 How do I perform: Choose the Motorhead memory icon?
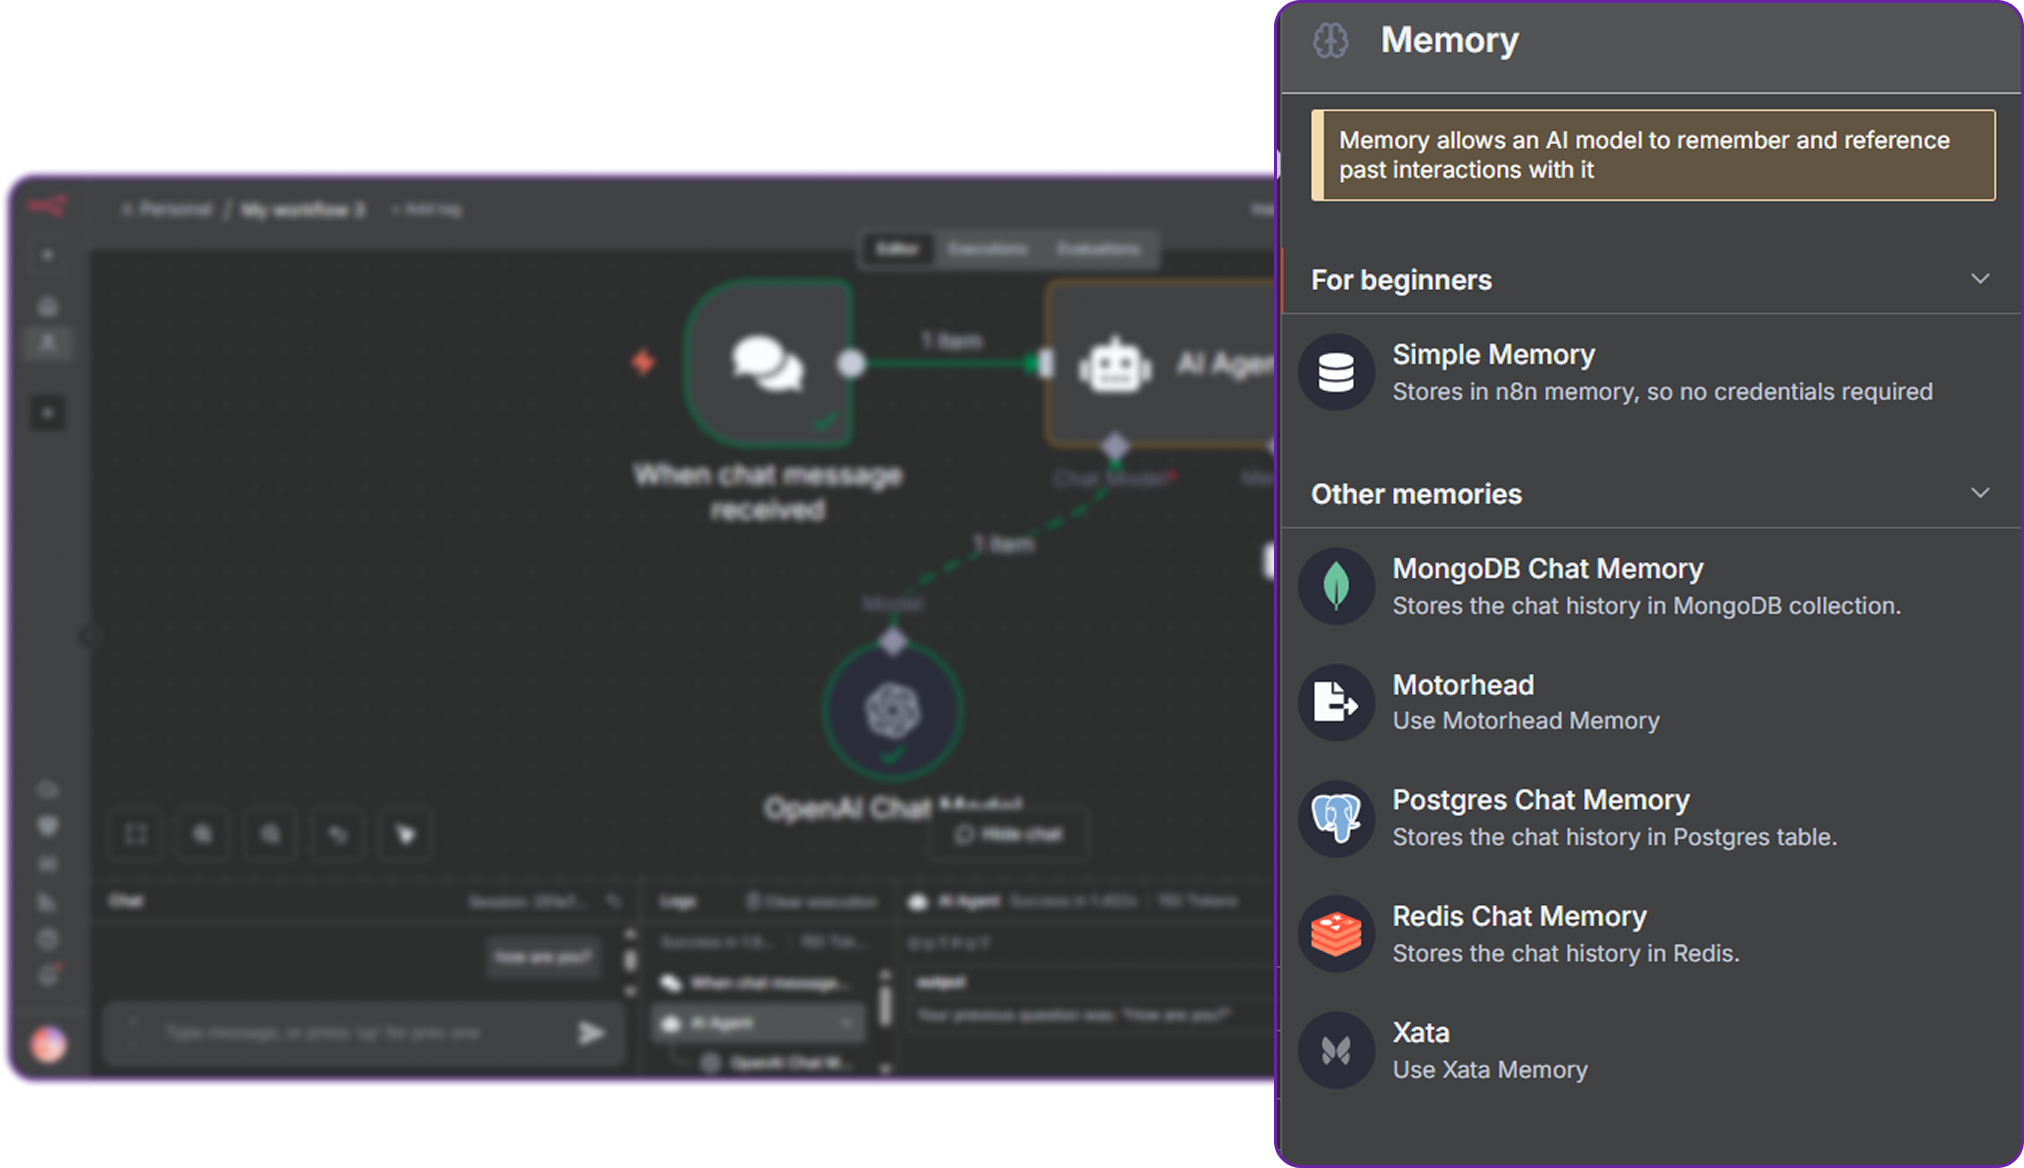[x=1336, y=702]
